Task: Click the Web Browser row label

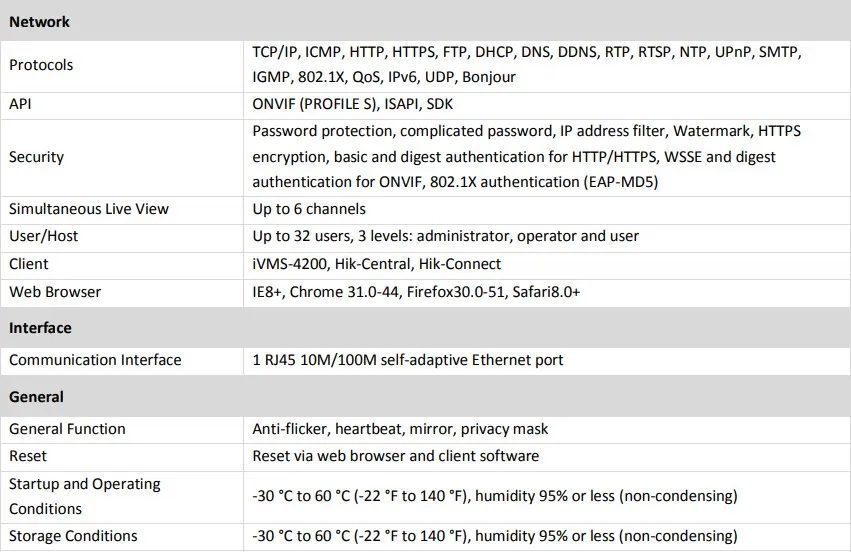Action: point(55,292)
